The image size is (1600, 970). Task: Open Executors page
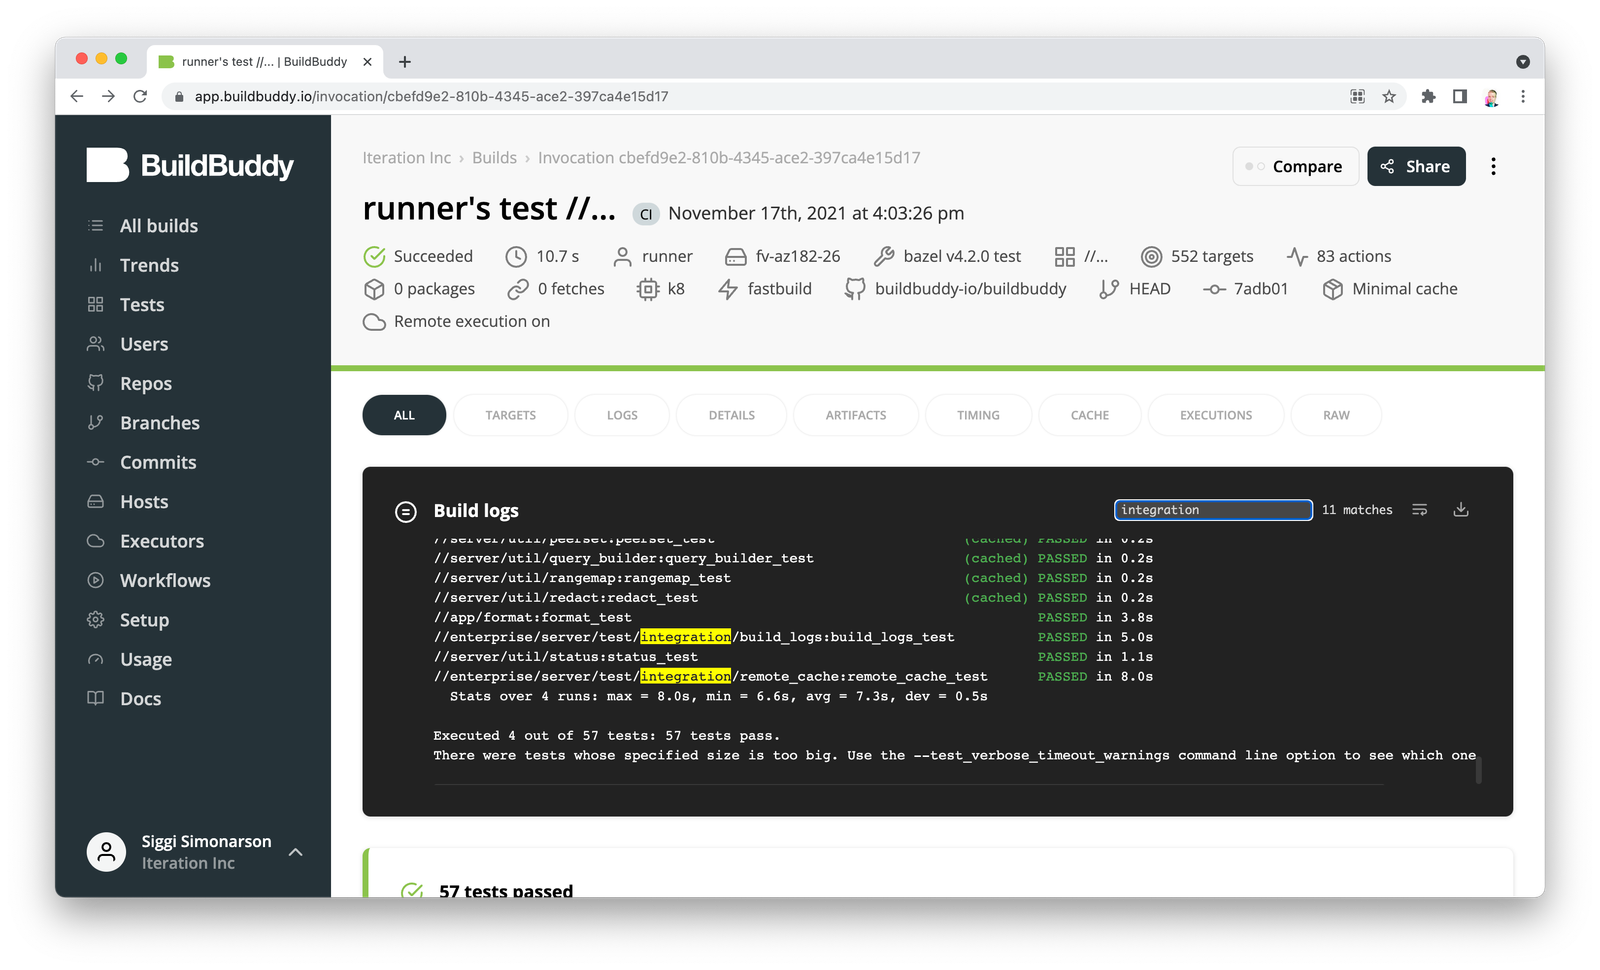[162, 541]
